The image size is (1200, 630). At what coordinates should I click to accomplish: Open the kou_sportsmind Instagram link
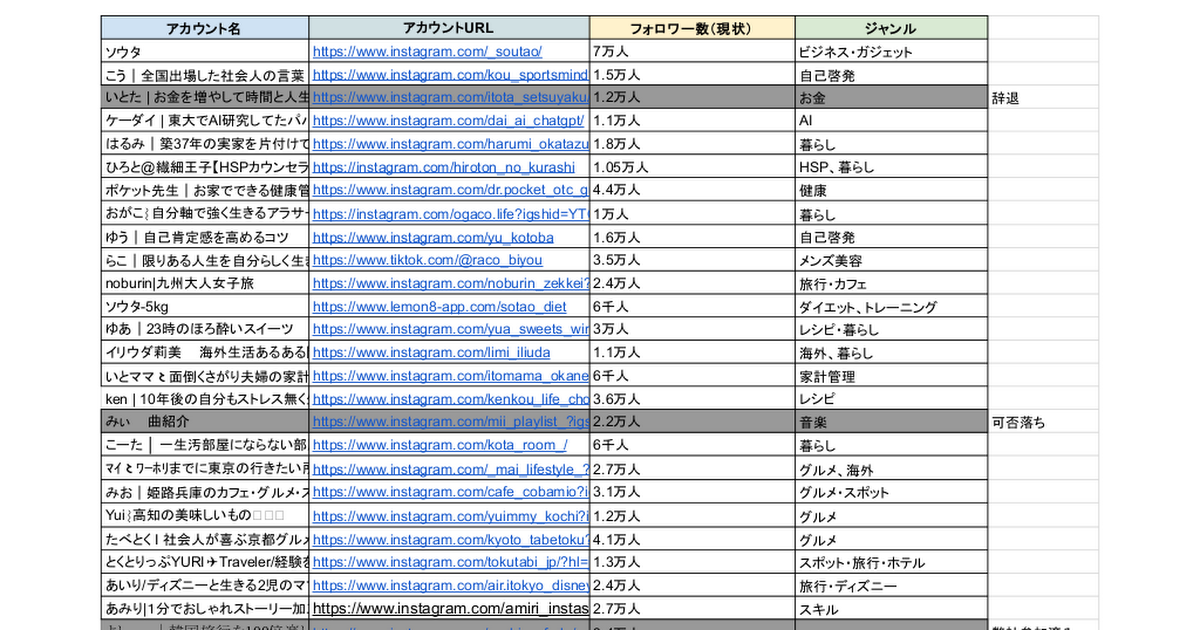pos(451,74)
